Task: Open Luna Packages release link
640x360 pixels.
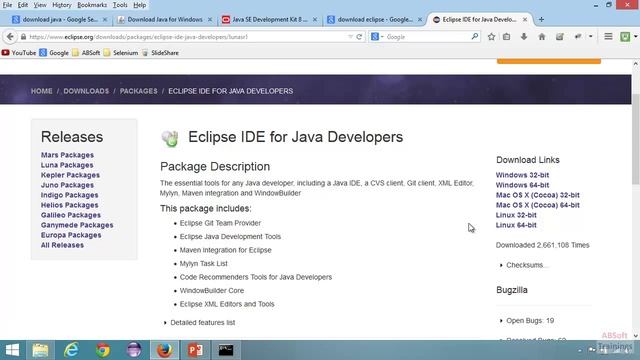Action: 67,165
